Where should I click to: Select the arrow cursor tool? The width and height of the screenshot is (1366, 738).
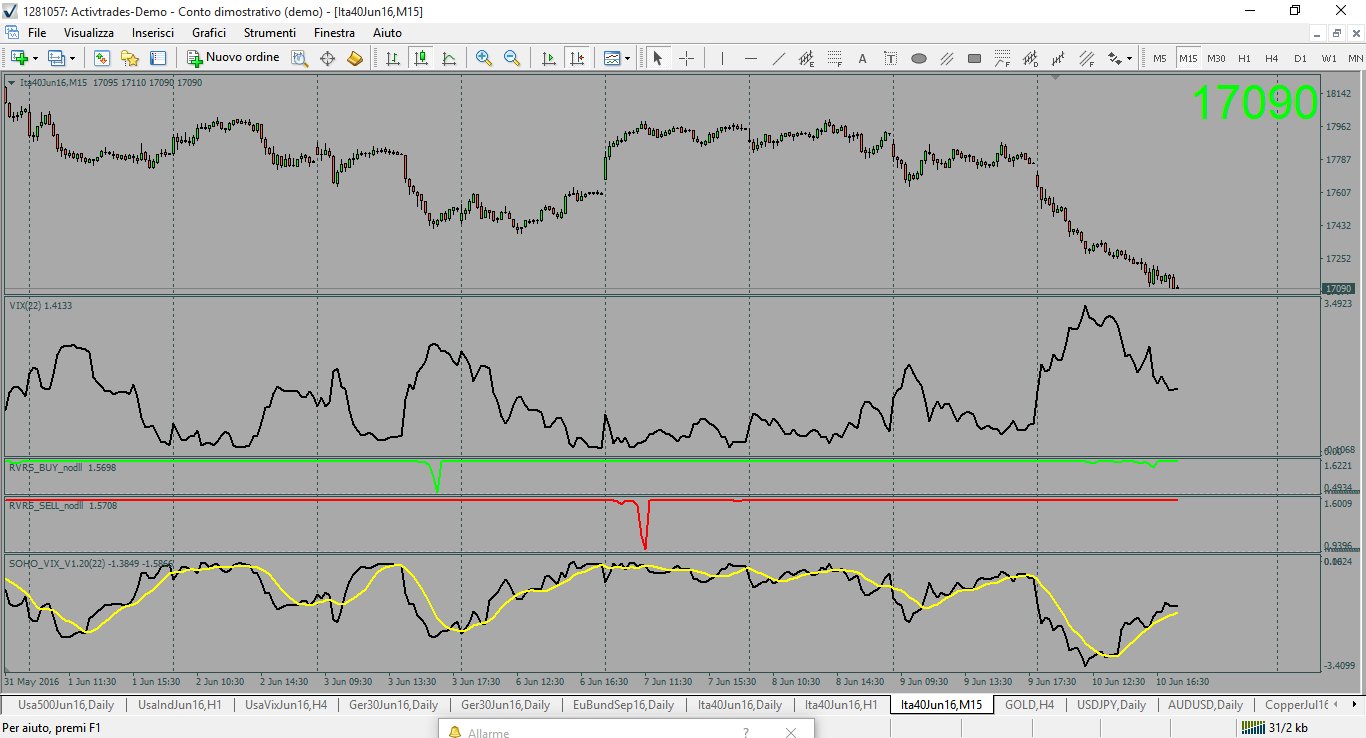(x=658, y=58)
